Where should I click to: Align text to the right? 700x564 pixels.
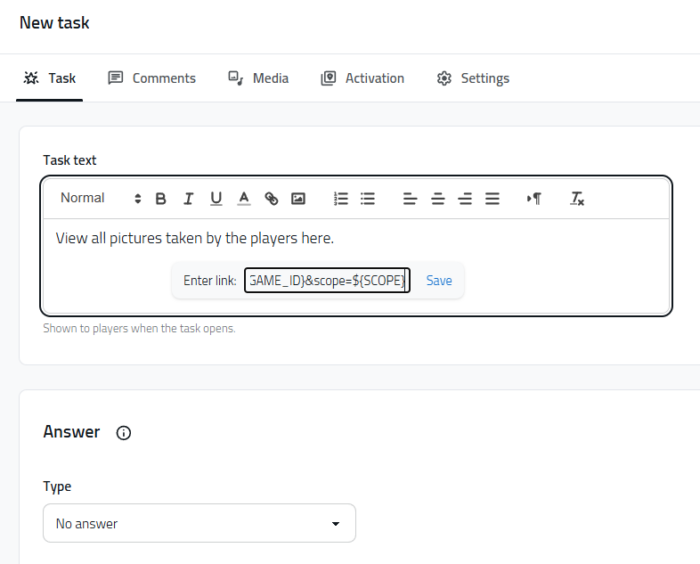tap(465, 199)
